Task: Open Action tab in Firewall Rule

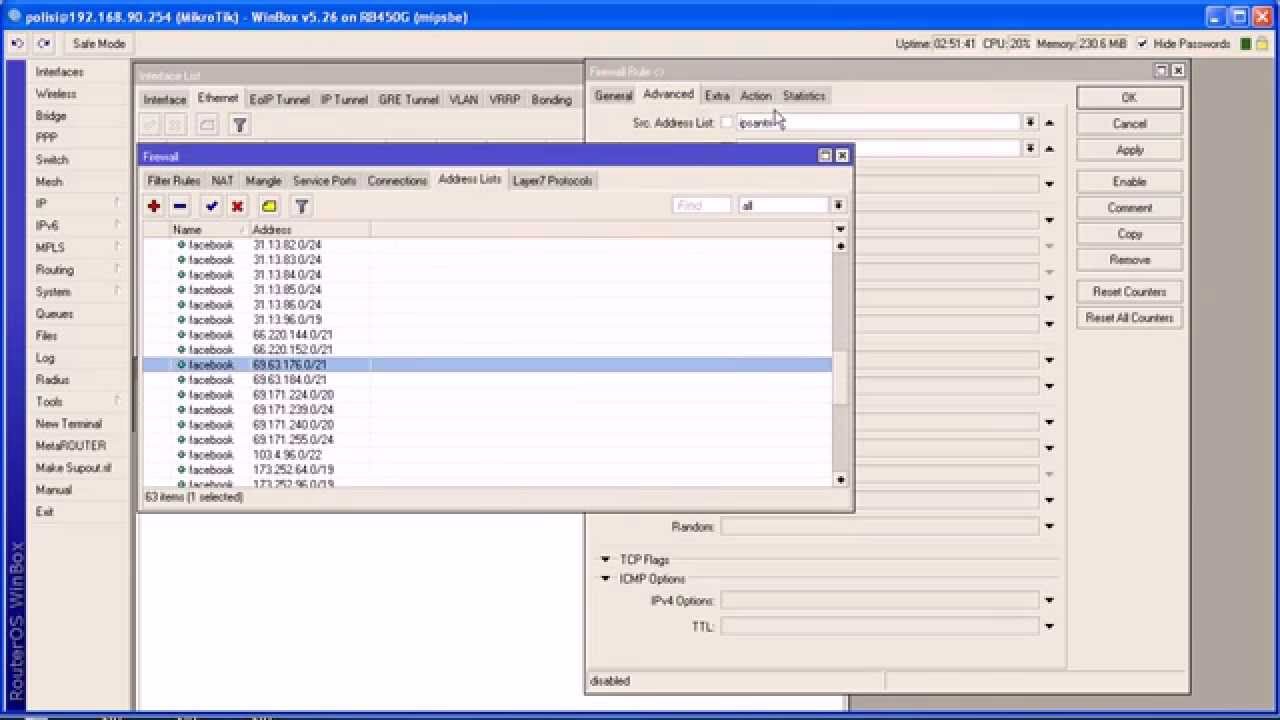Action: [756, 96]
